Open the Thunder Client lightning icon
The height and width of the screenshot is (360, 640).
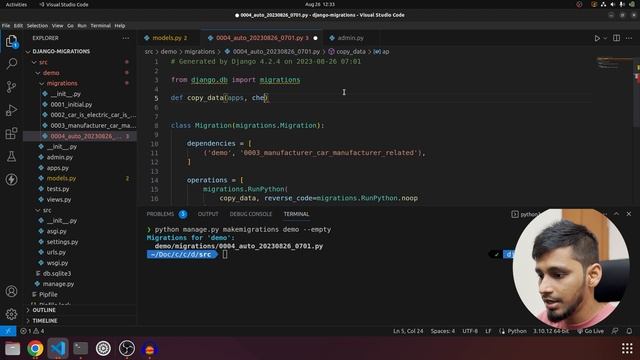tap(11, 179)
